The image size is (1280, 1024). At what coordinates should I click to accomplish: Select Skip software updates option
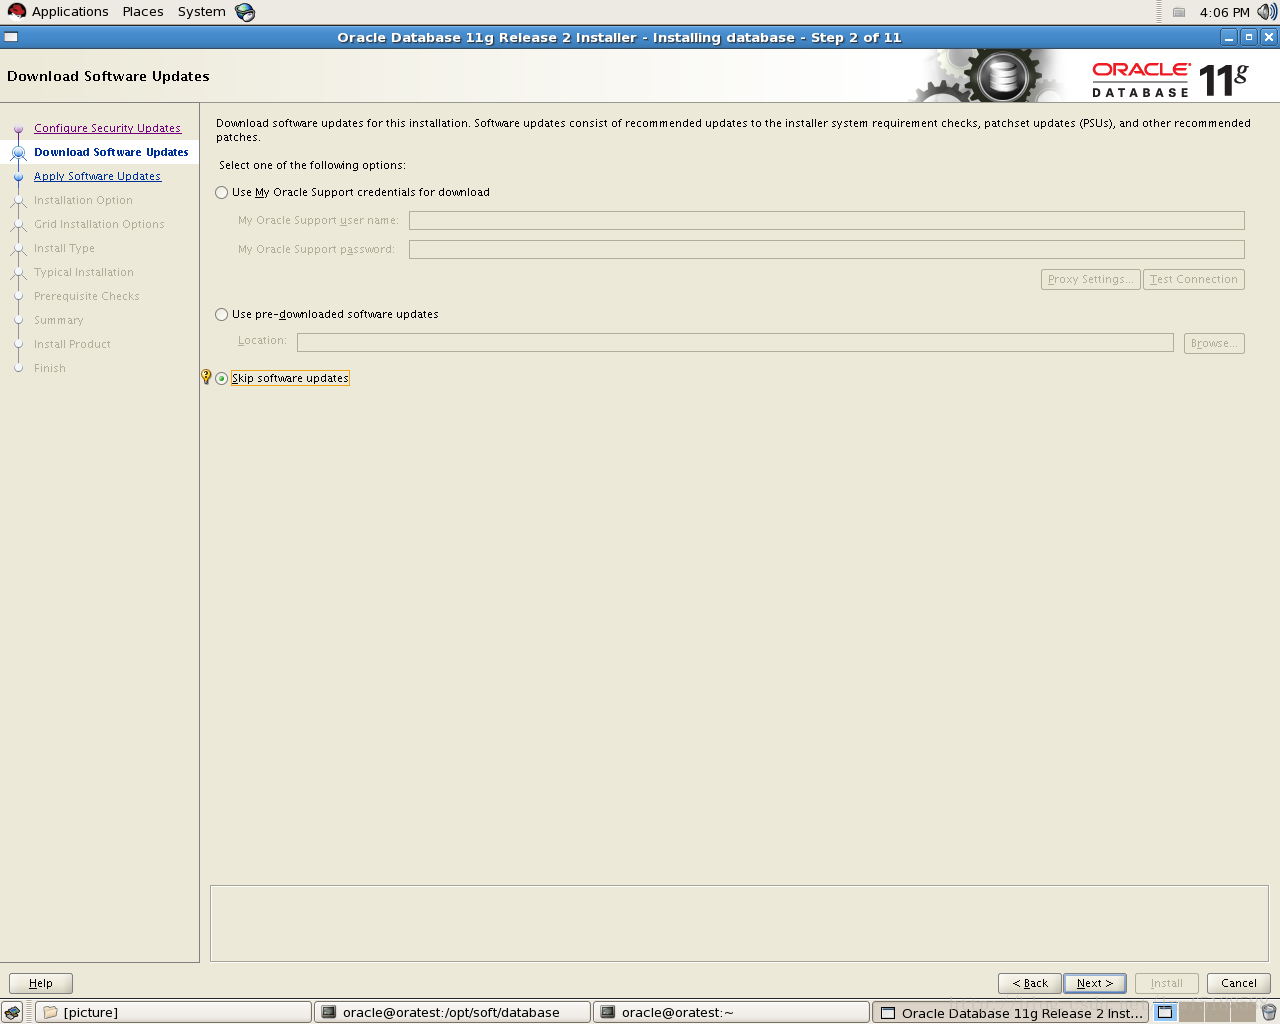tap(222, 378)
